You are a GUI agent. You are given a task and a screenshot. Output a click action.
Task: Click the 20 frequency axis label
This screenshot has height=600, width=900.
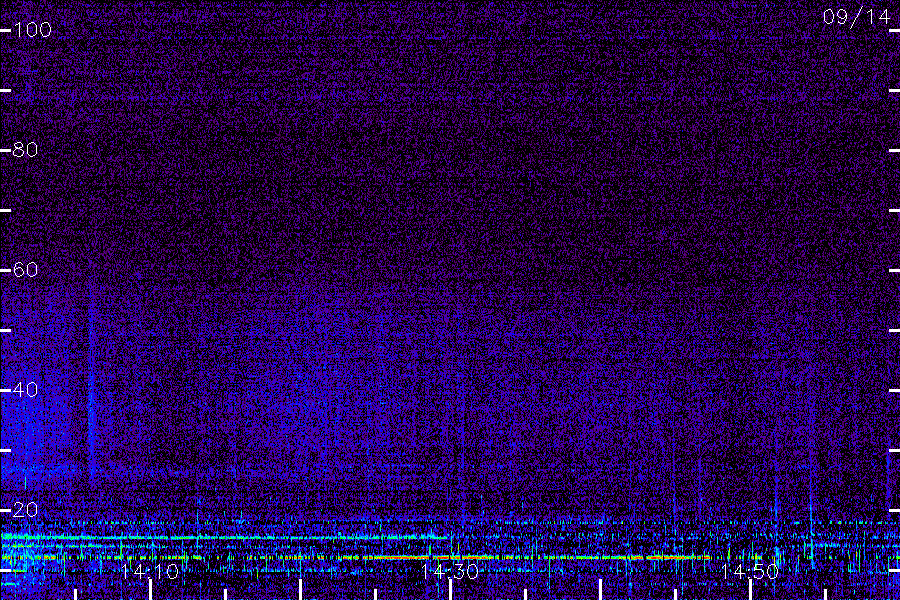click(x=25, y=510)
